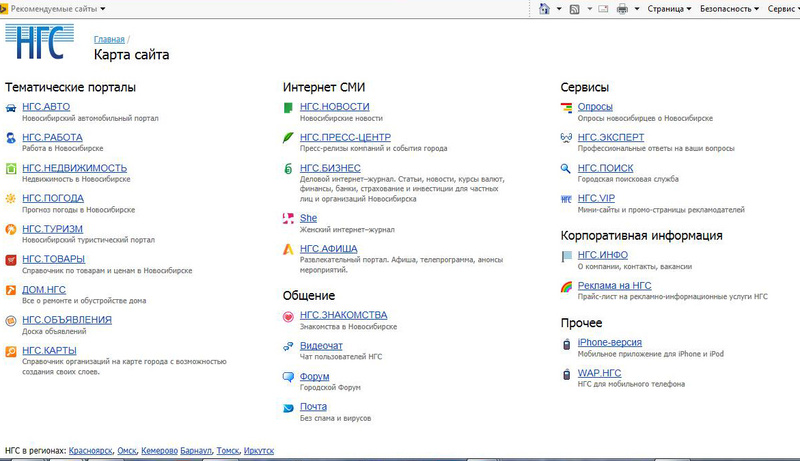The height and width of the screenshot is (461, 800).
Task: Click the phone icon beside iPhone-версия
Action: (x=566, y=343)
